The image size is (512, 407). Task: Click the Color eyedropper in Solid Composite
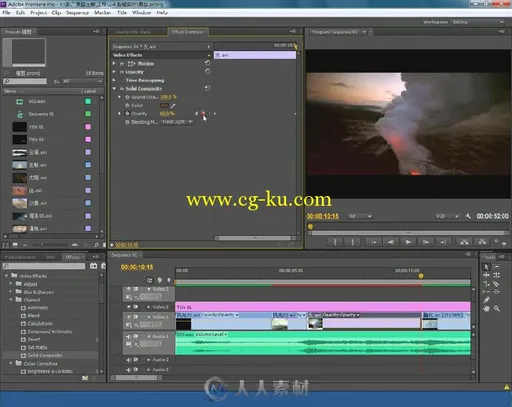point(173,106)
